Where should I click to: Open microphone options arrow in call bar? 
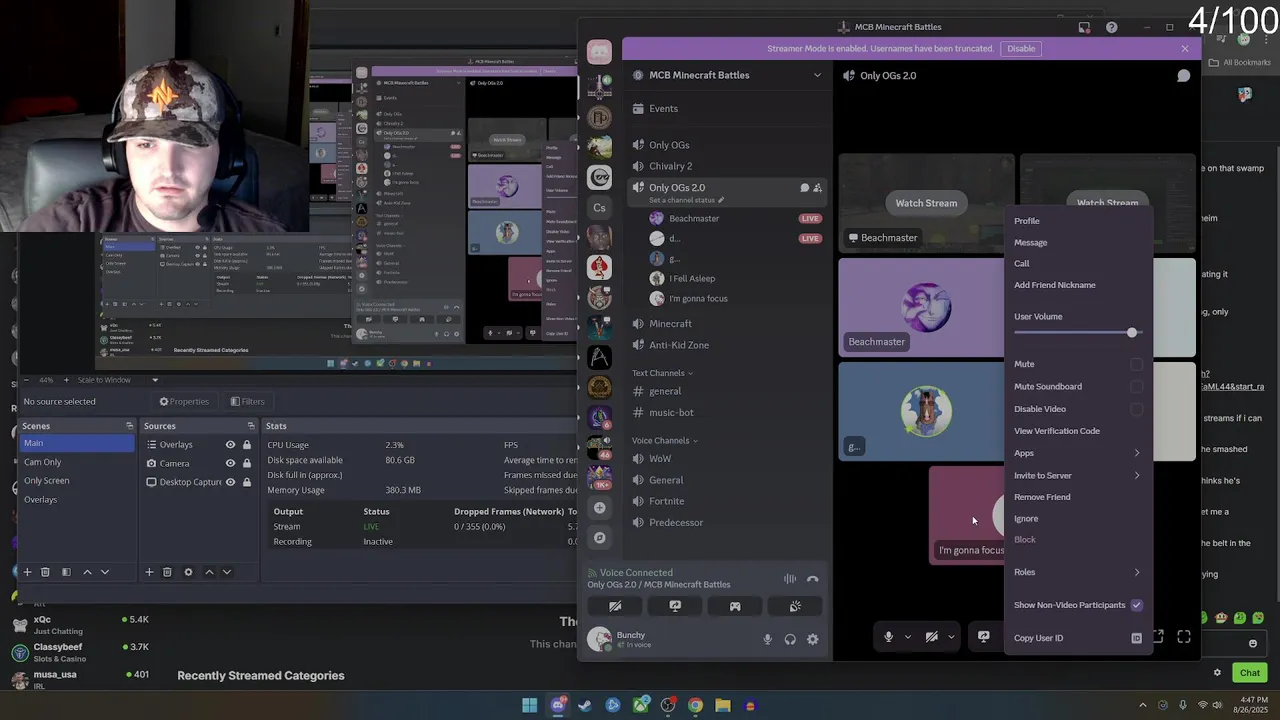(x=908, y=637)
